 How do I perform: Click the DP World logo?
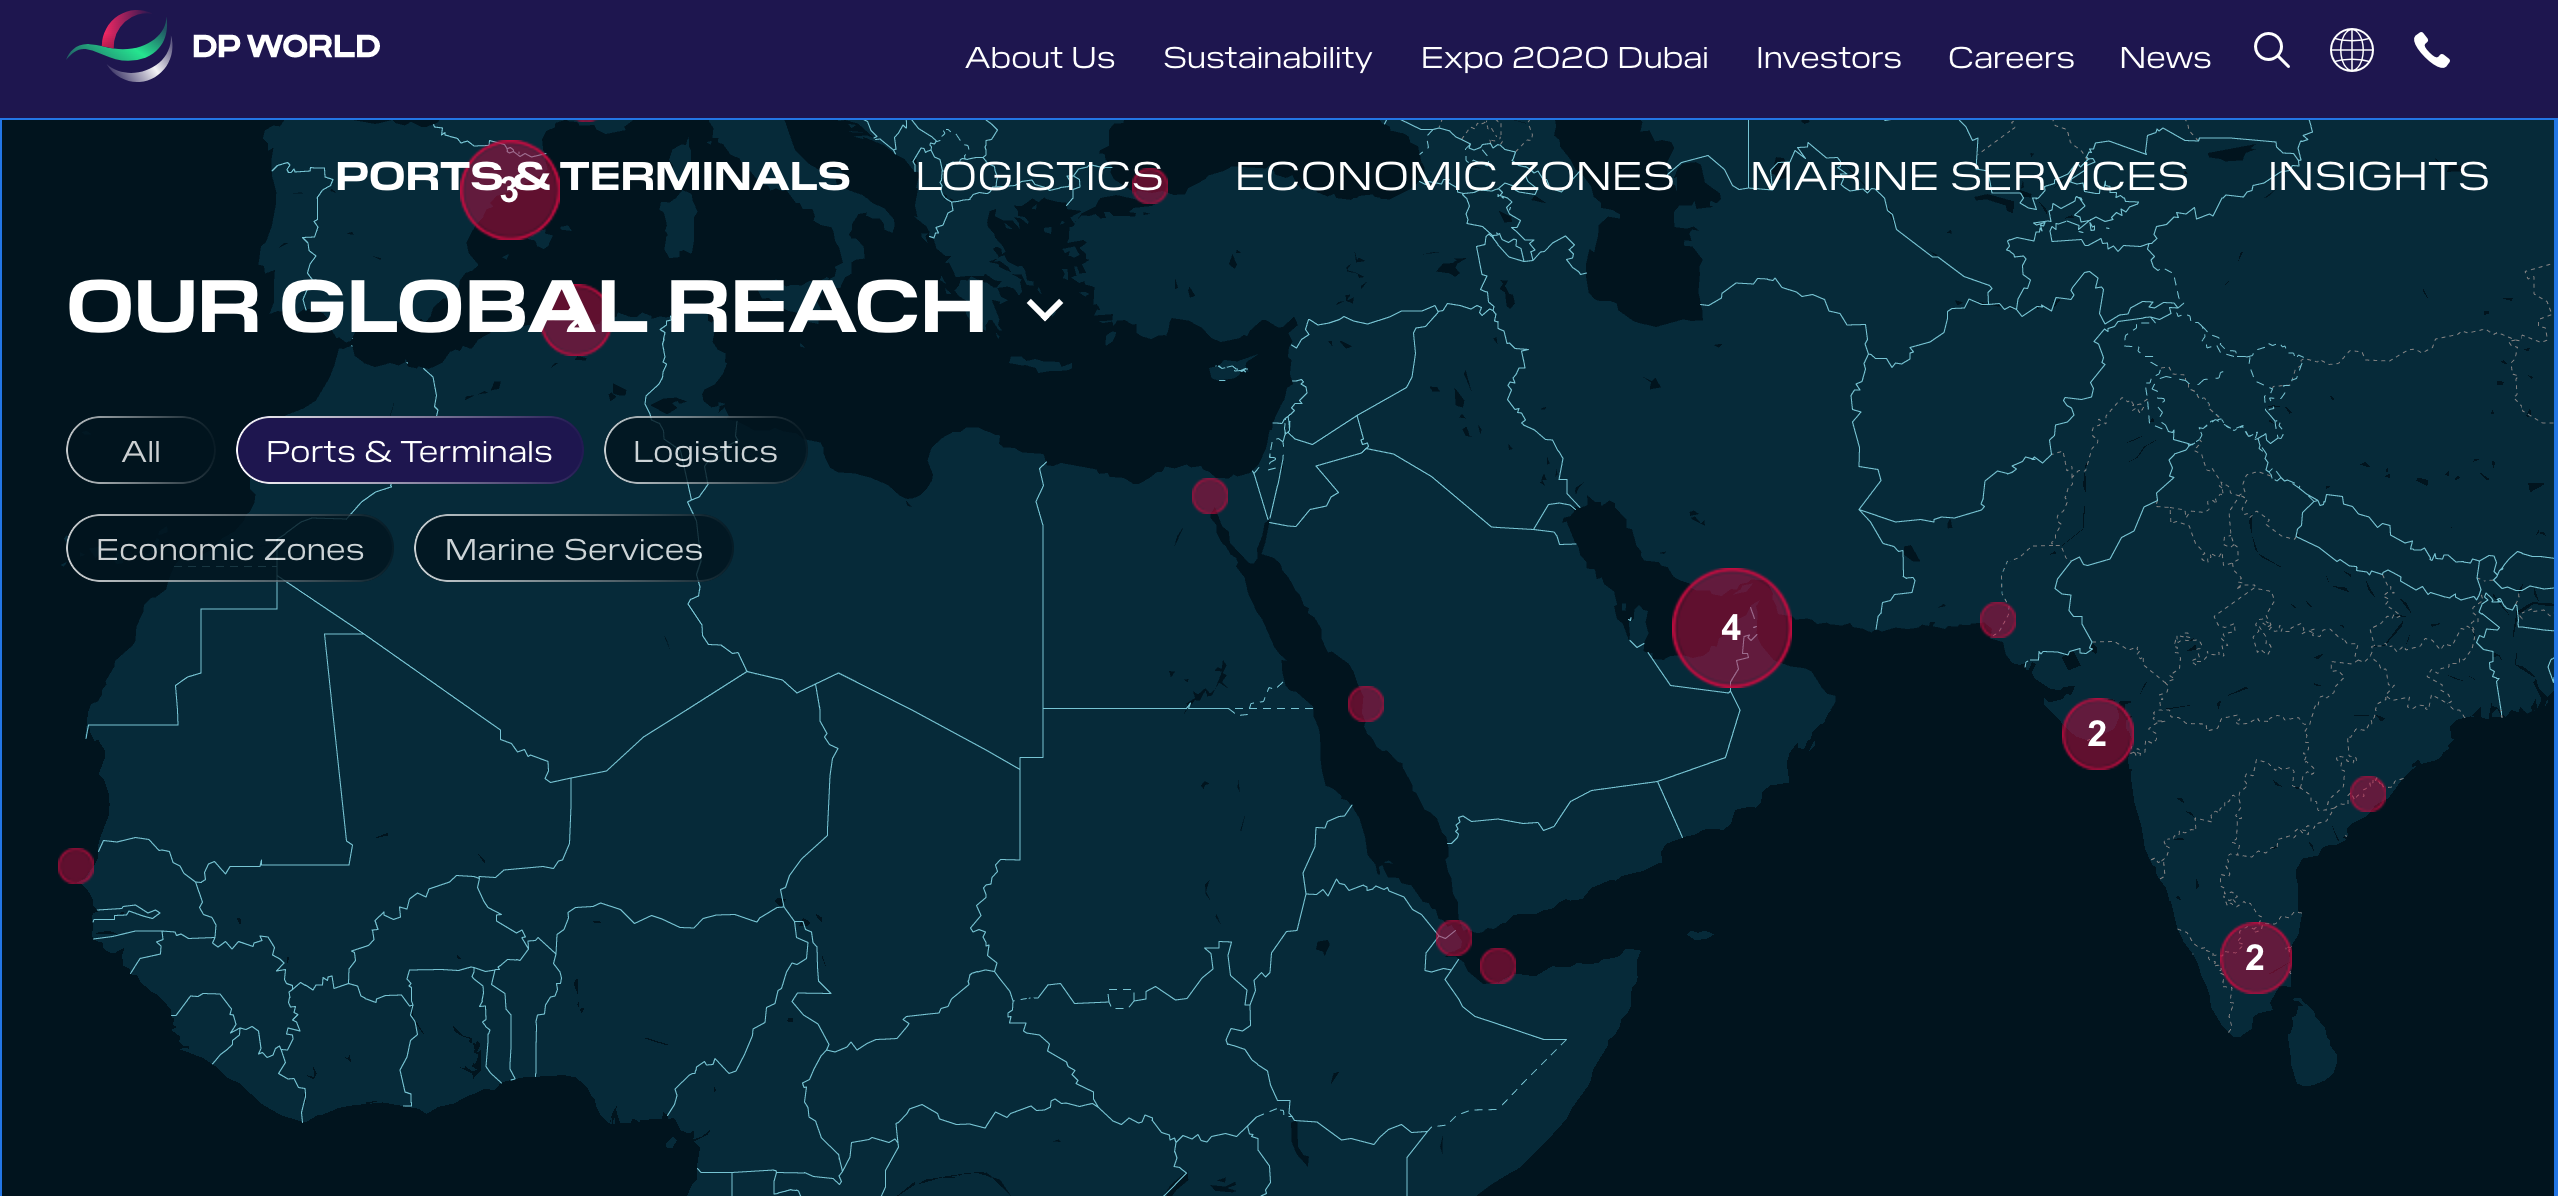pyautogui.click(x=224, y=46)
